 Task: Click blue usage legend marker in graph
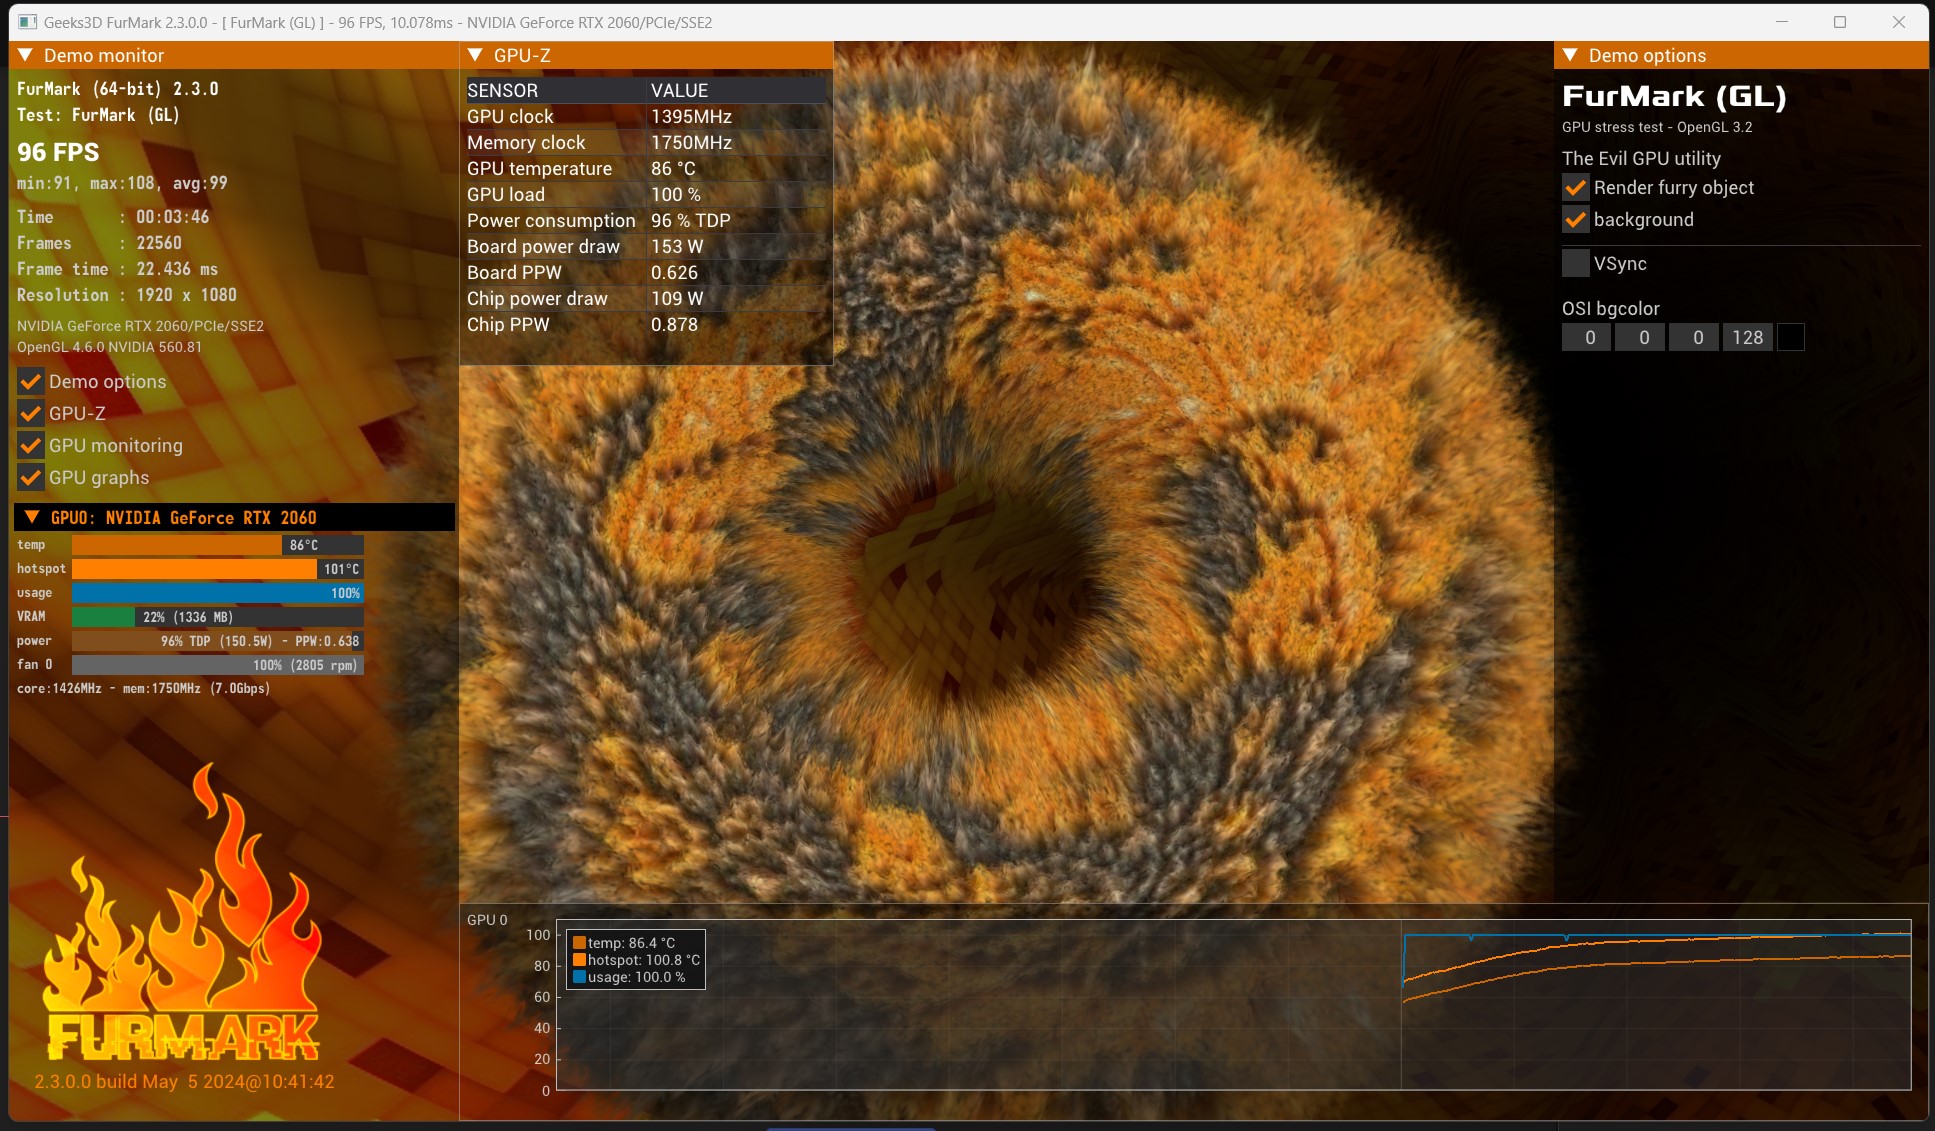click(579, 977)
